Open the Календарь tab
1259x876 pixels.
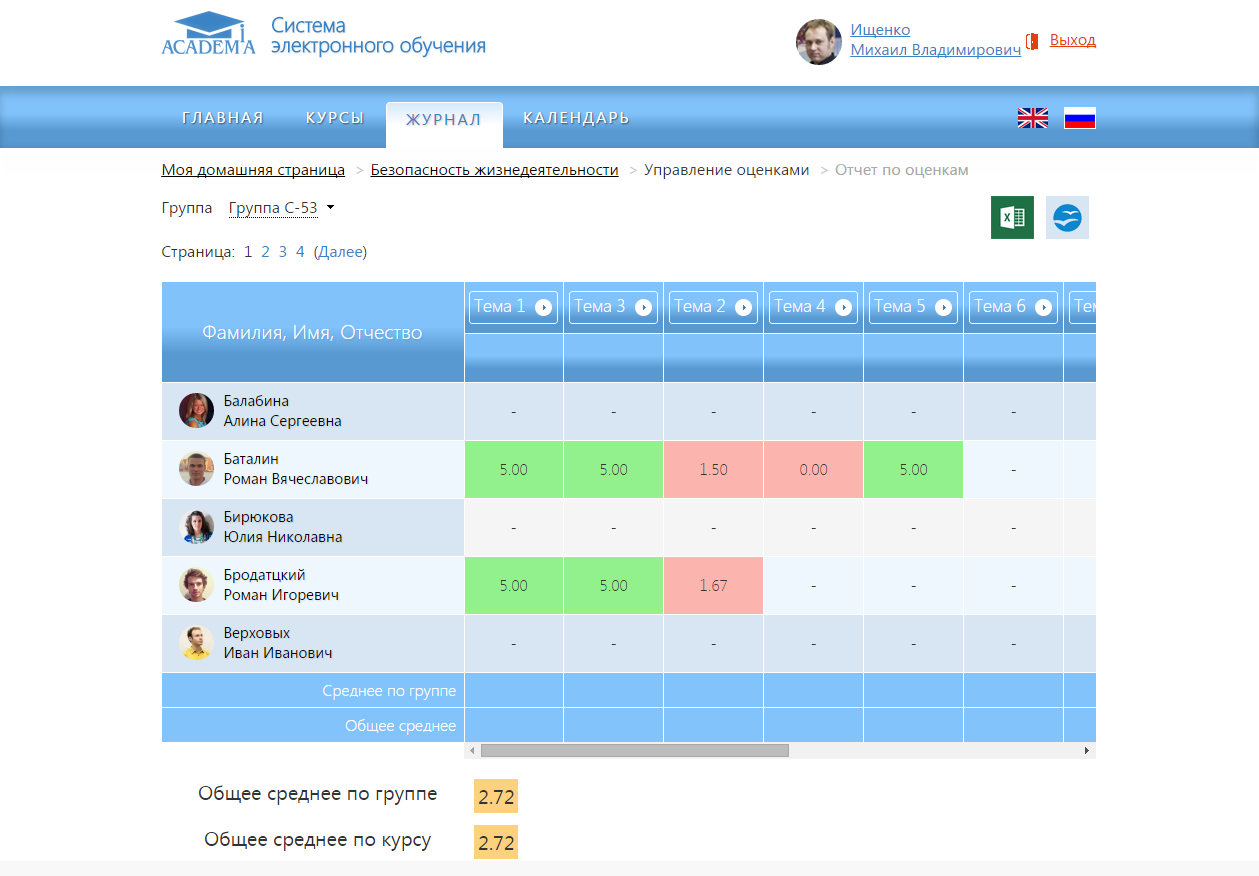[x=576, y=118]
